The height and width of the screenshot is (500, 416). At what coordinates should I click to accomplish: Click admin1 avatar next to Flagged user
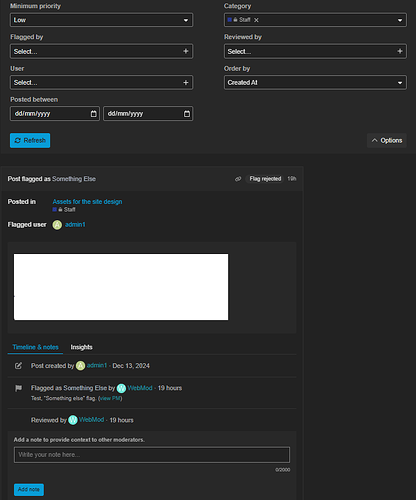coord(57,225)
